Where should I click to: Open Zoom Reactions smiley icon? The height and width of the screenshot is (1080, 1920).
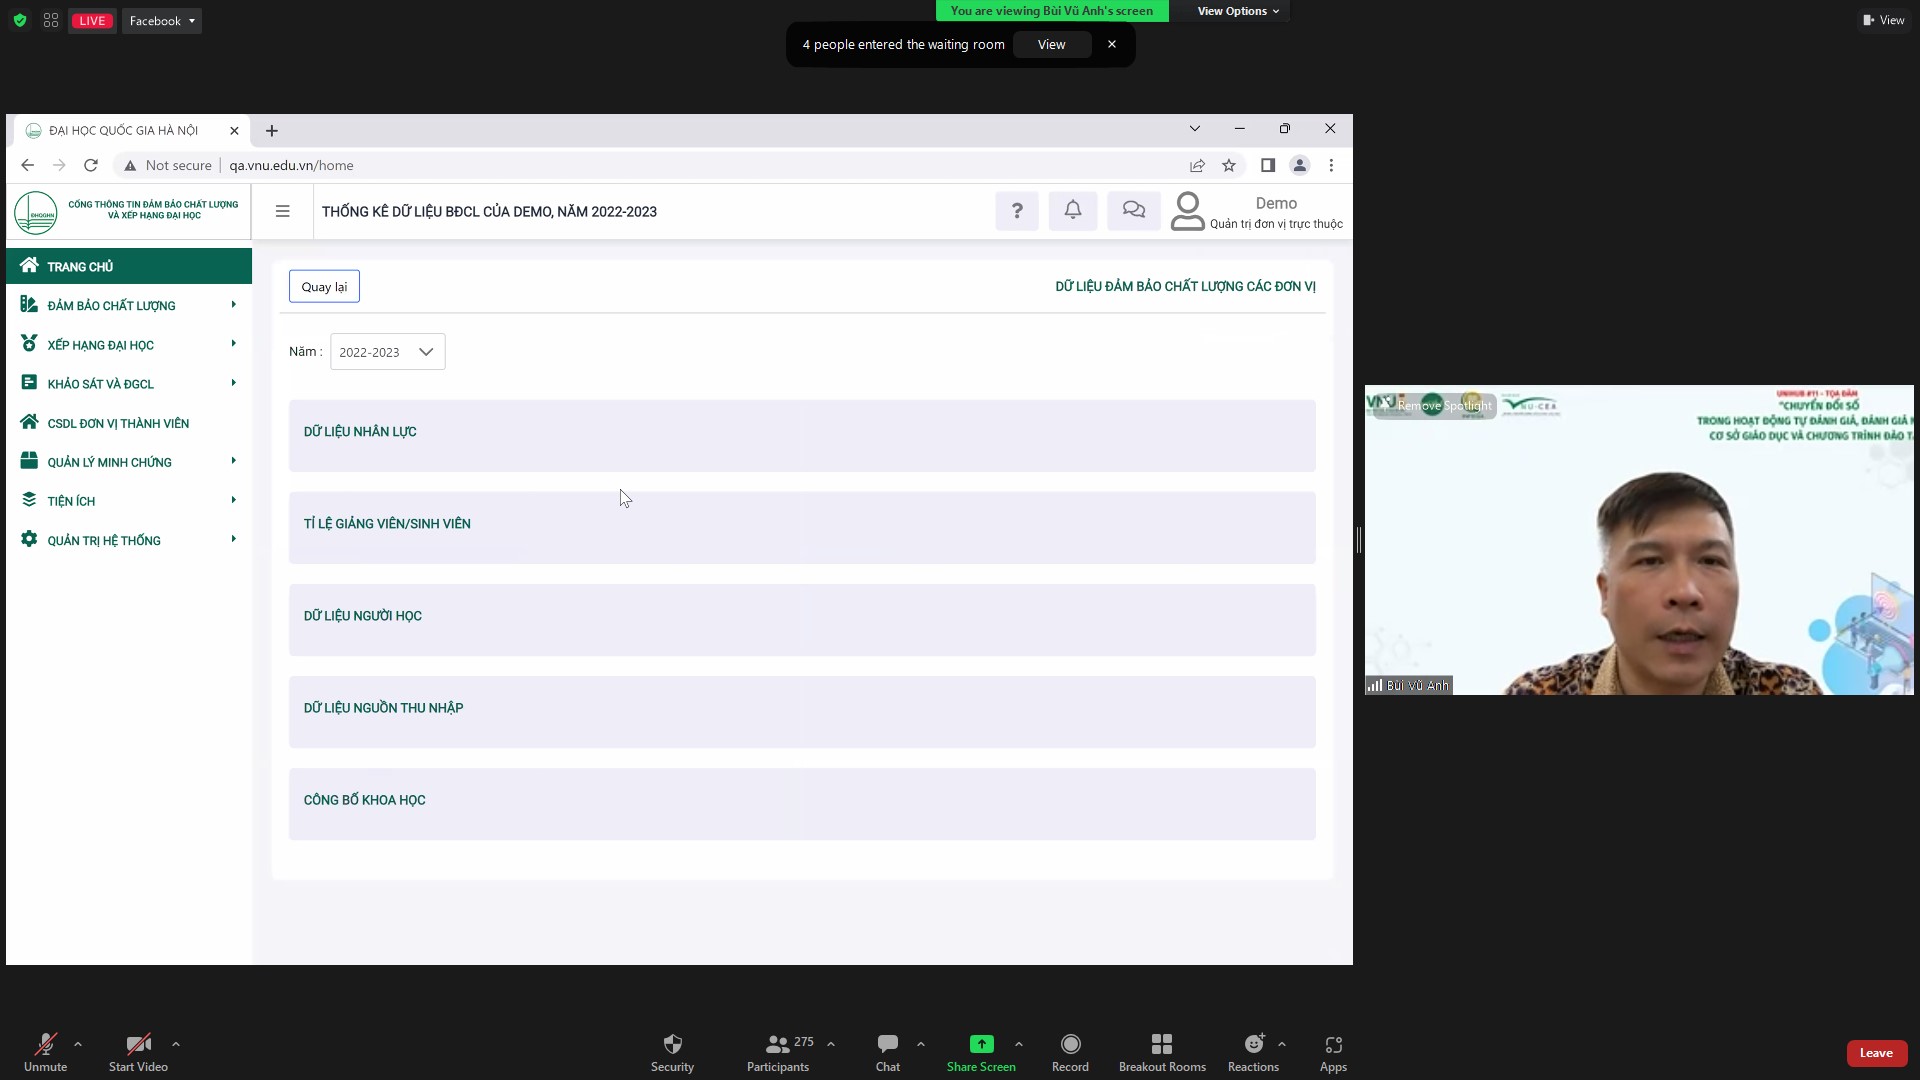click(x=1253, y=1045)
